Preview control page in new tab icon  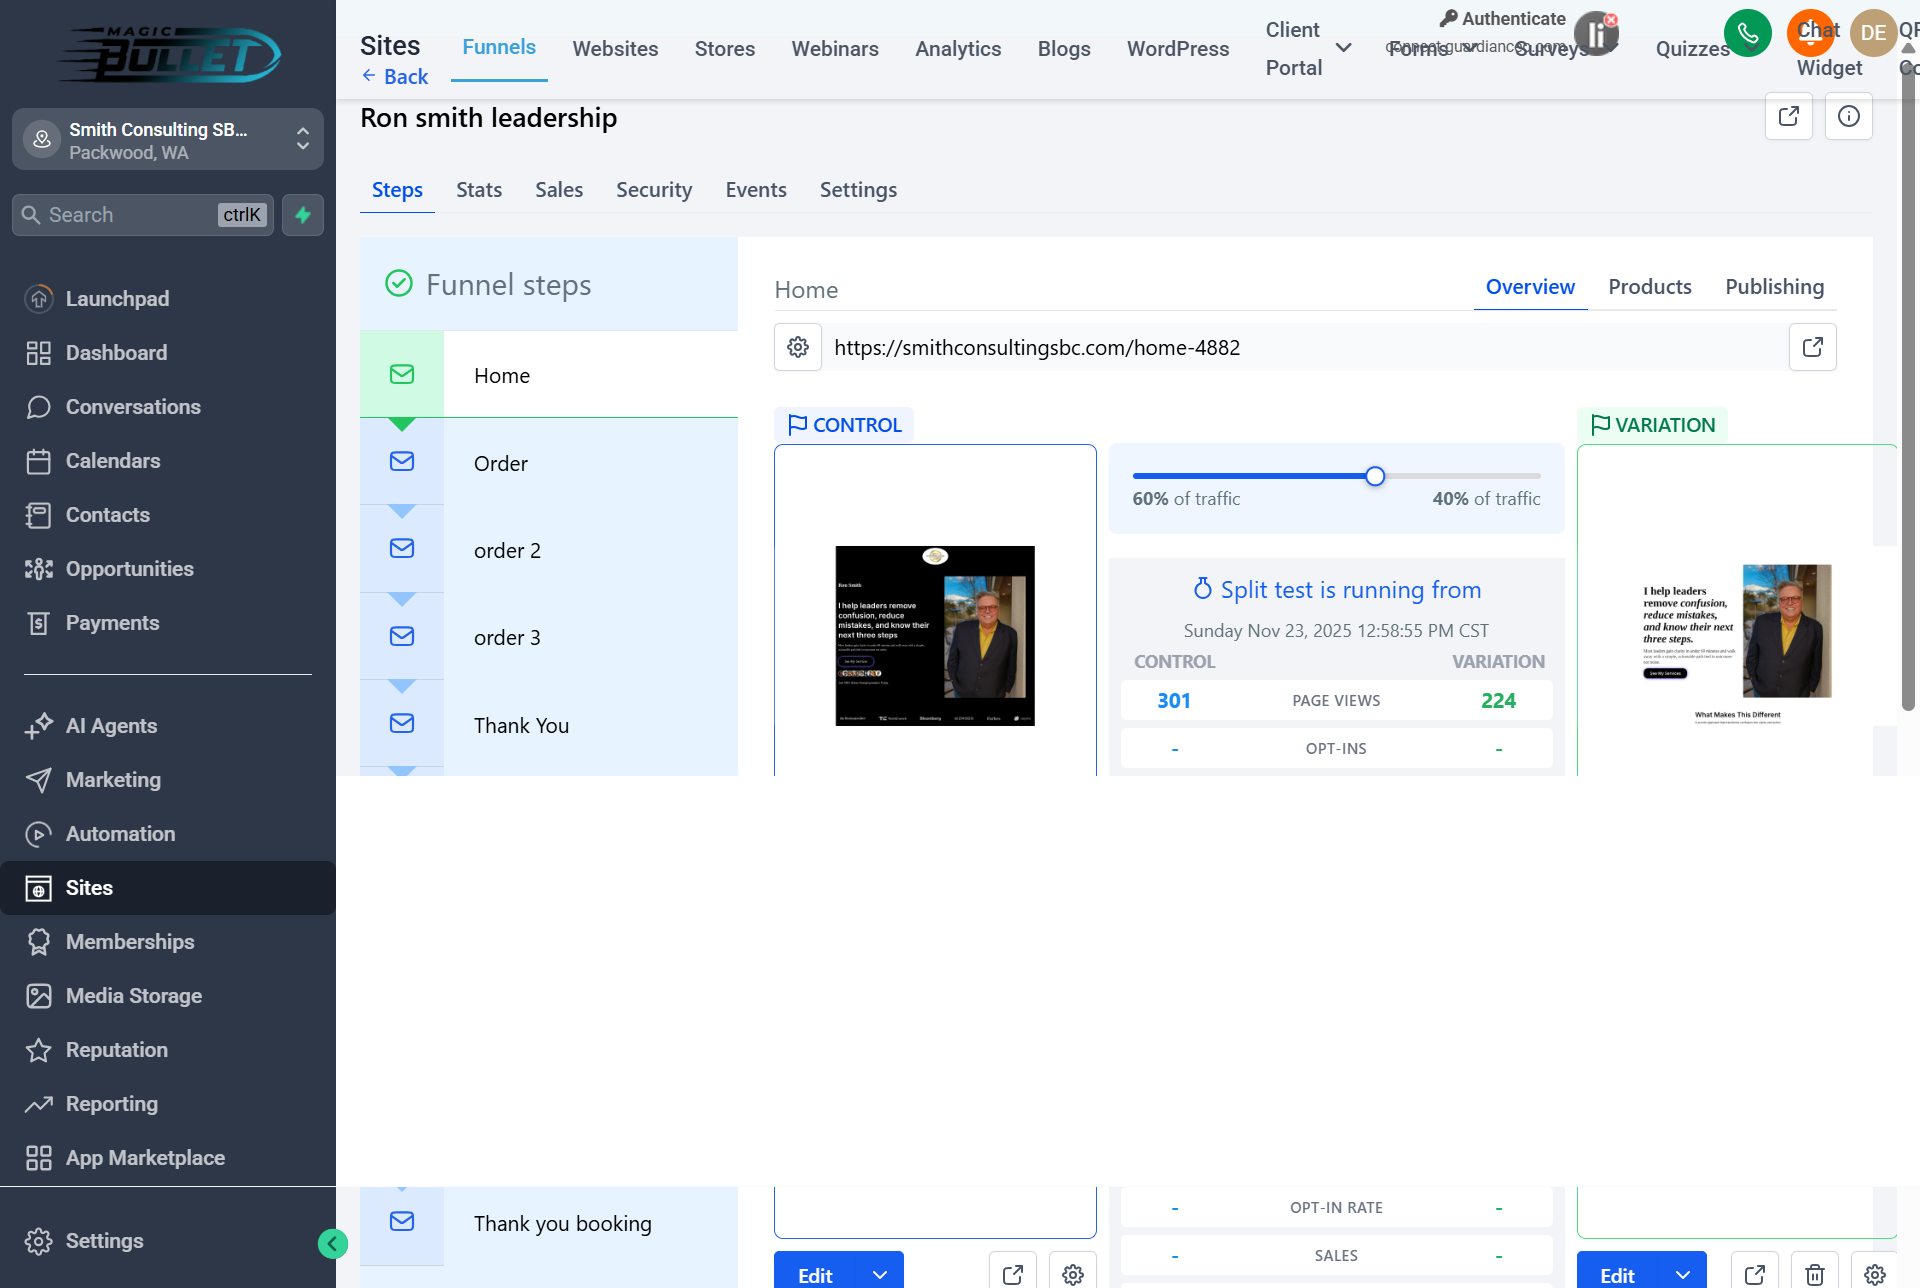pos(1012,1274)
